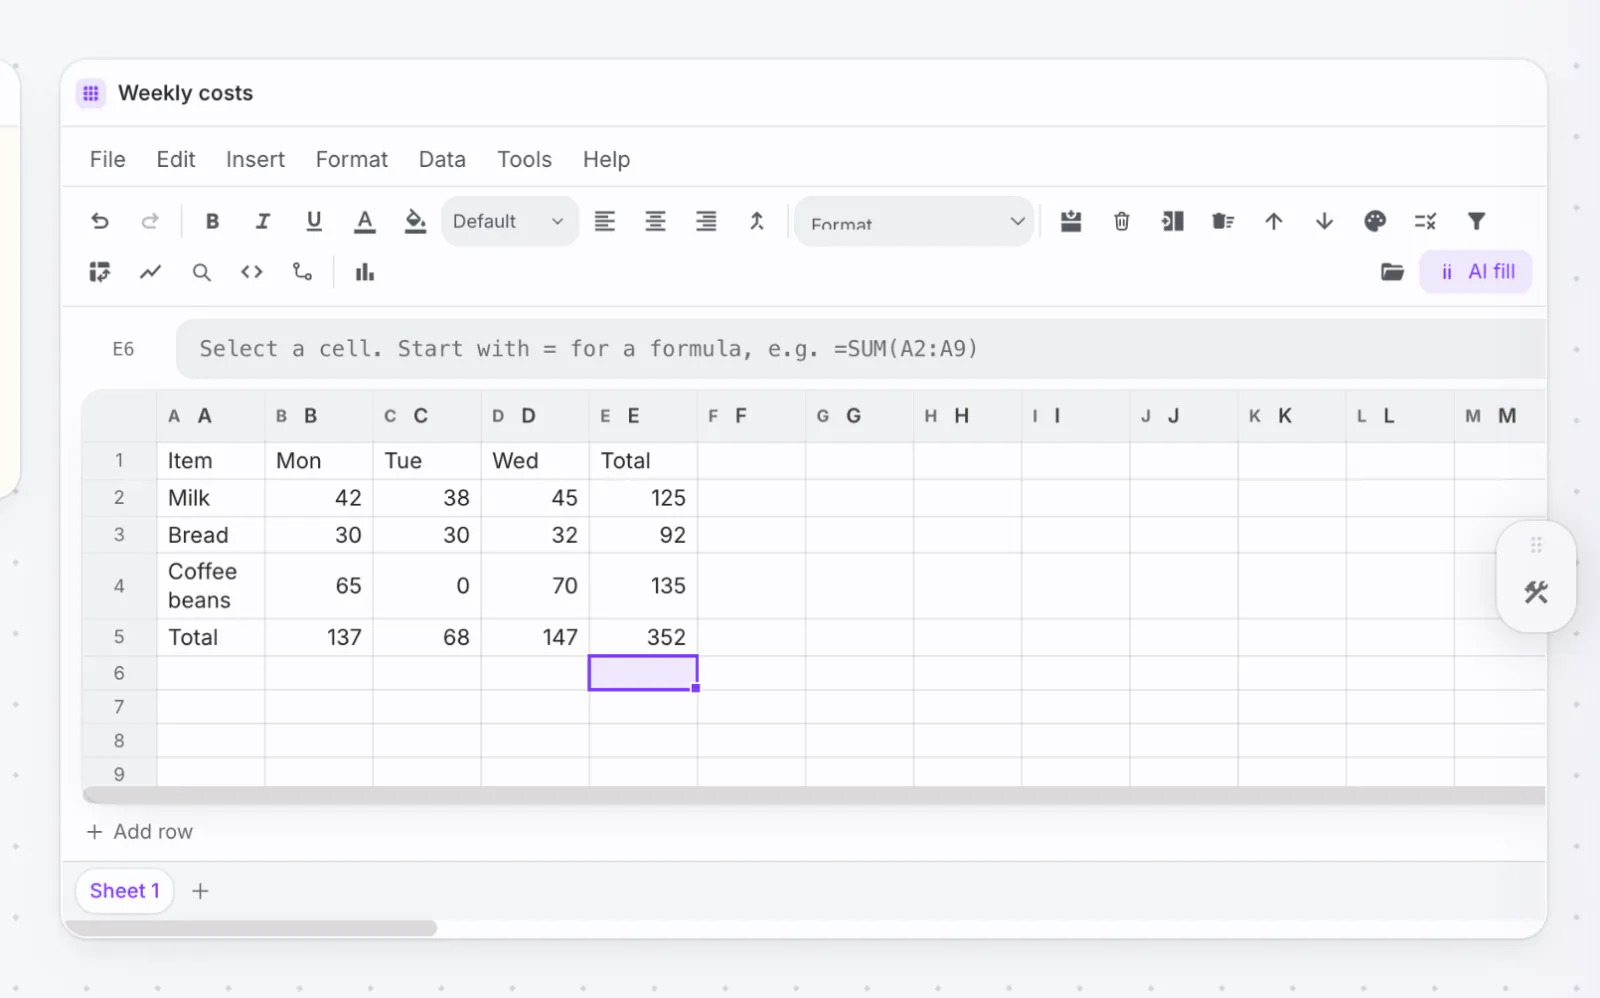The image size is (1600, 998).
Task: Switch to the Sheet 1 tab
Action: pos(125,891)
